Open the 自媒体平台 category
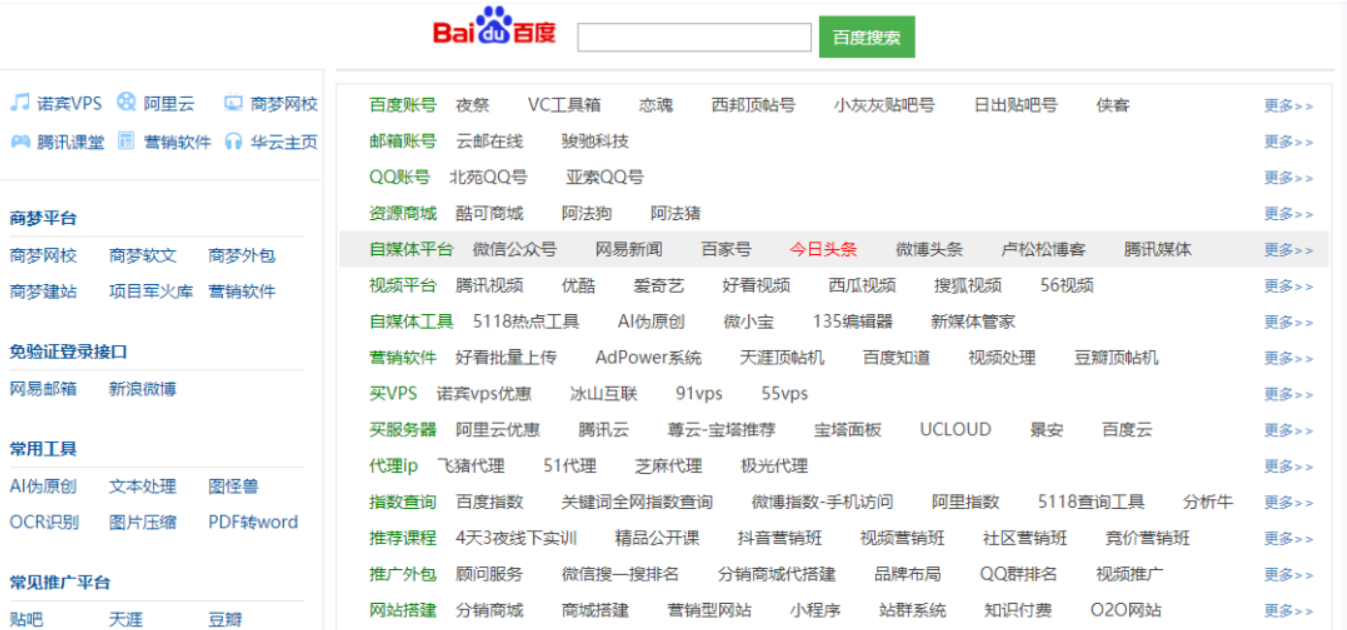Viewport: 1347px width, 630px height. (x=411, y=249)
